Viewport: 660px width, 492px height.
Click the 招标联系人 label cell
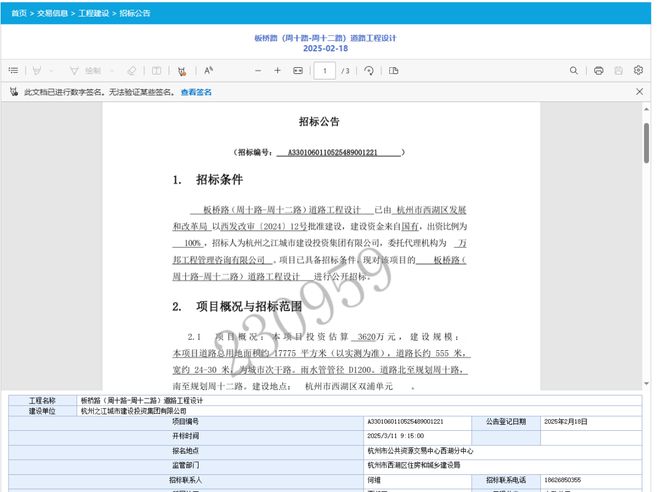(x=185, y=480)
